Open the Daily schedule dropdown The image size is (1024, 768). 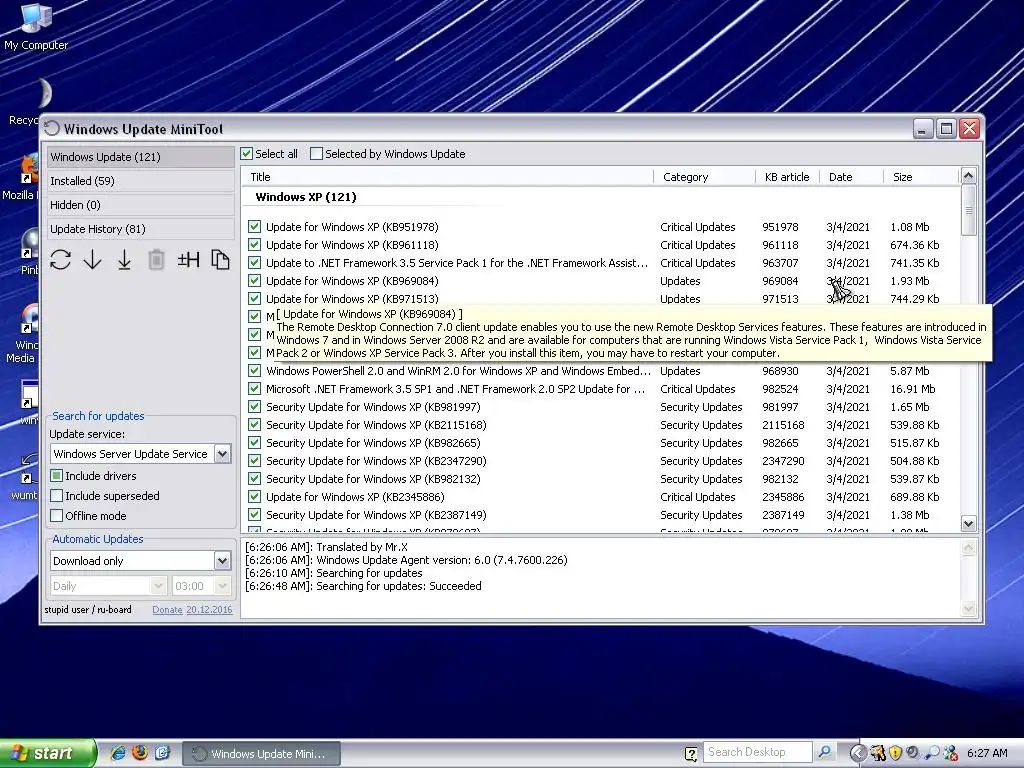(158, 586)
